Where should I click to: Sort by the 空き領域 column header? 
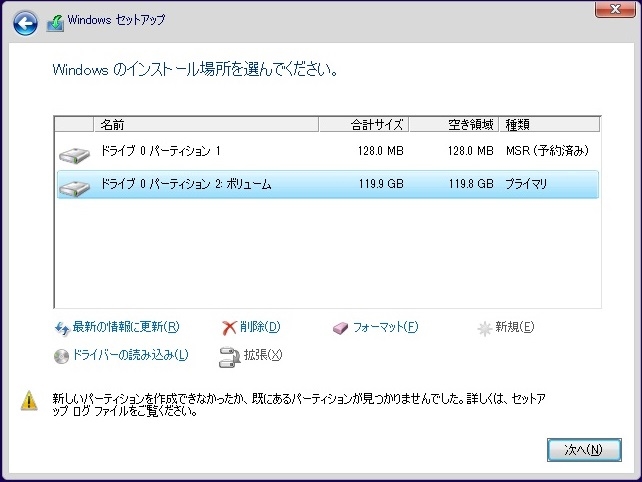pos(454,124)
